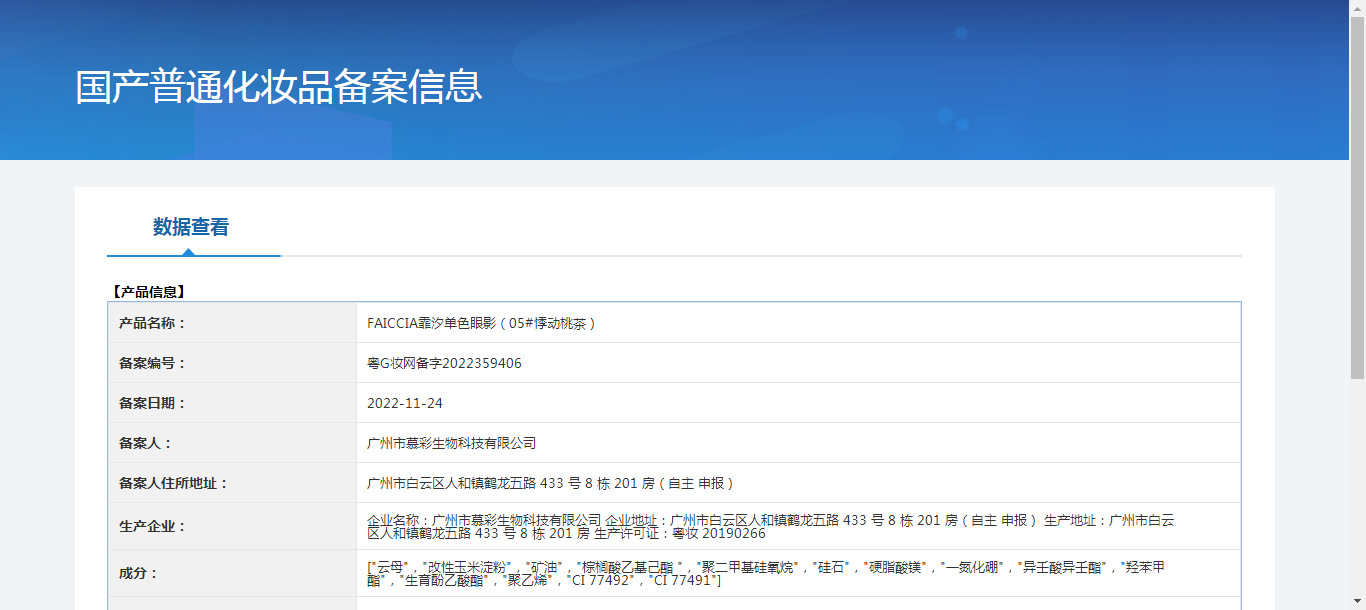Click the 备案编号 label cell
The width and height of the screenshot is (1366, 610).
232,363
